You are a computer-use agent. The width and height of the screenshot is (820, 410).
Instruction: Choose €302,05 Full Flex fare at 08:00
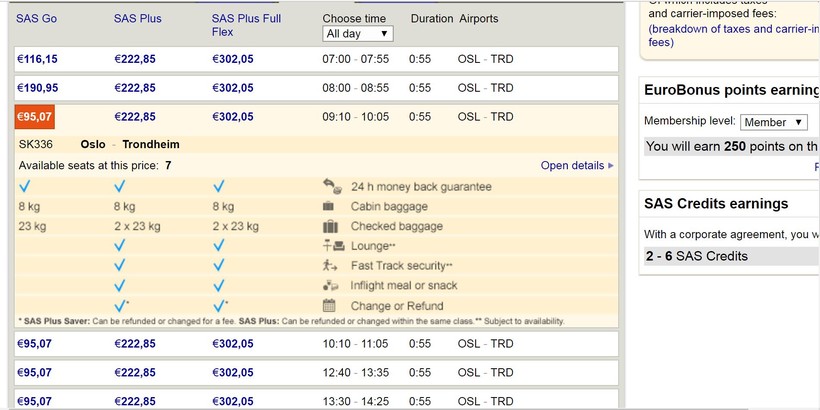tap(232, 88)
